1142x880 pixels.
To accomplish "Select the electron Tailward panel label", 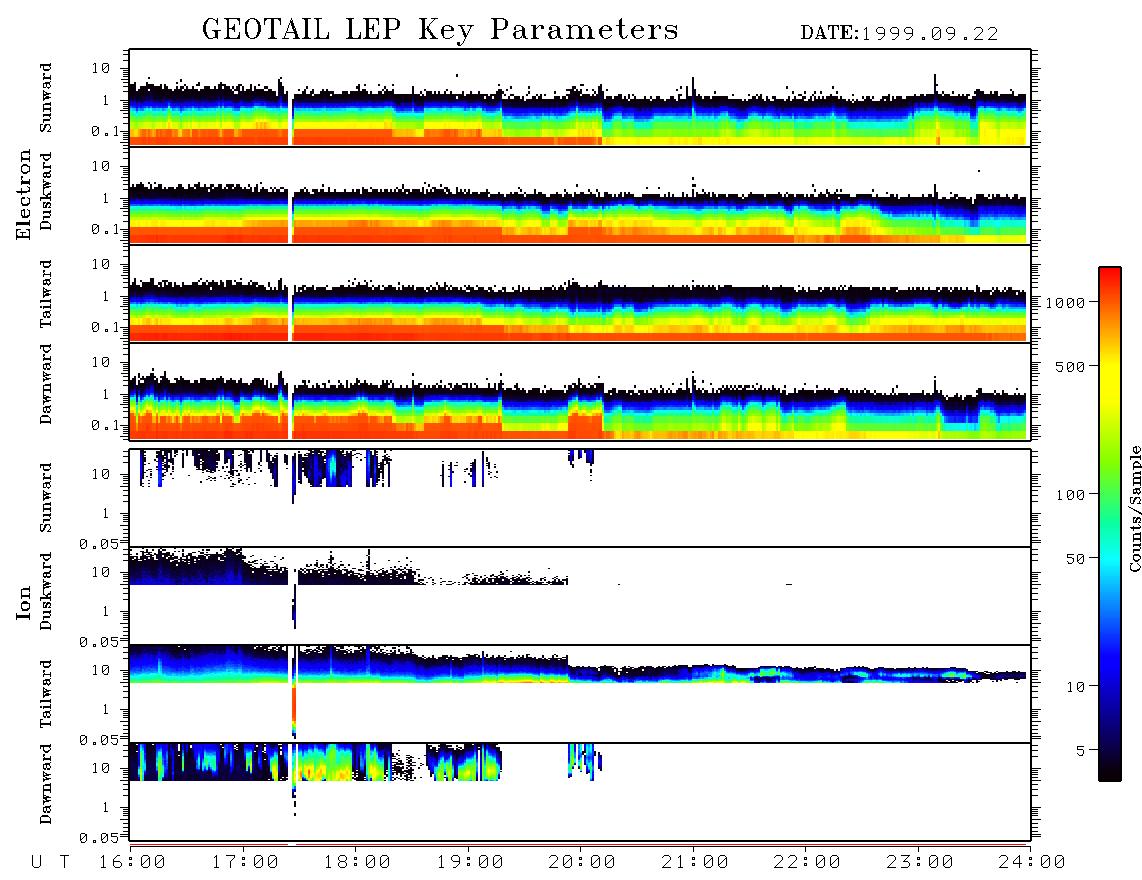I will point(46,293).
